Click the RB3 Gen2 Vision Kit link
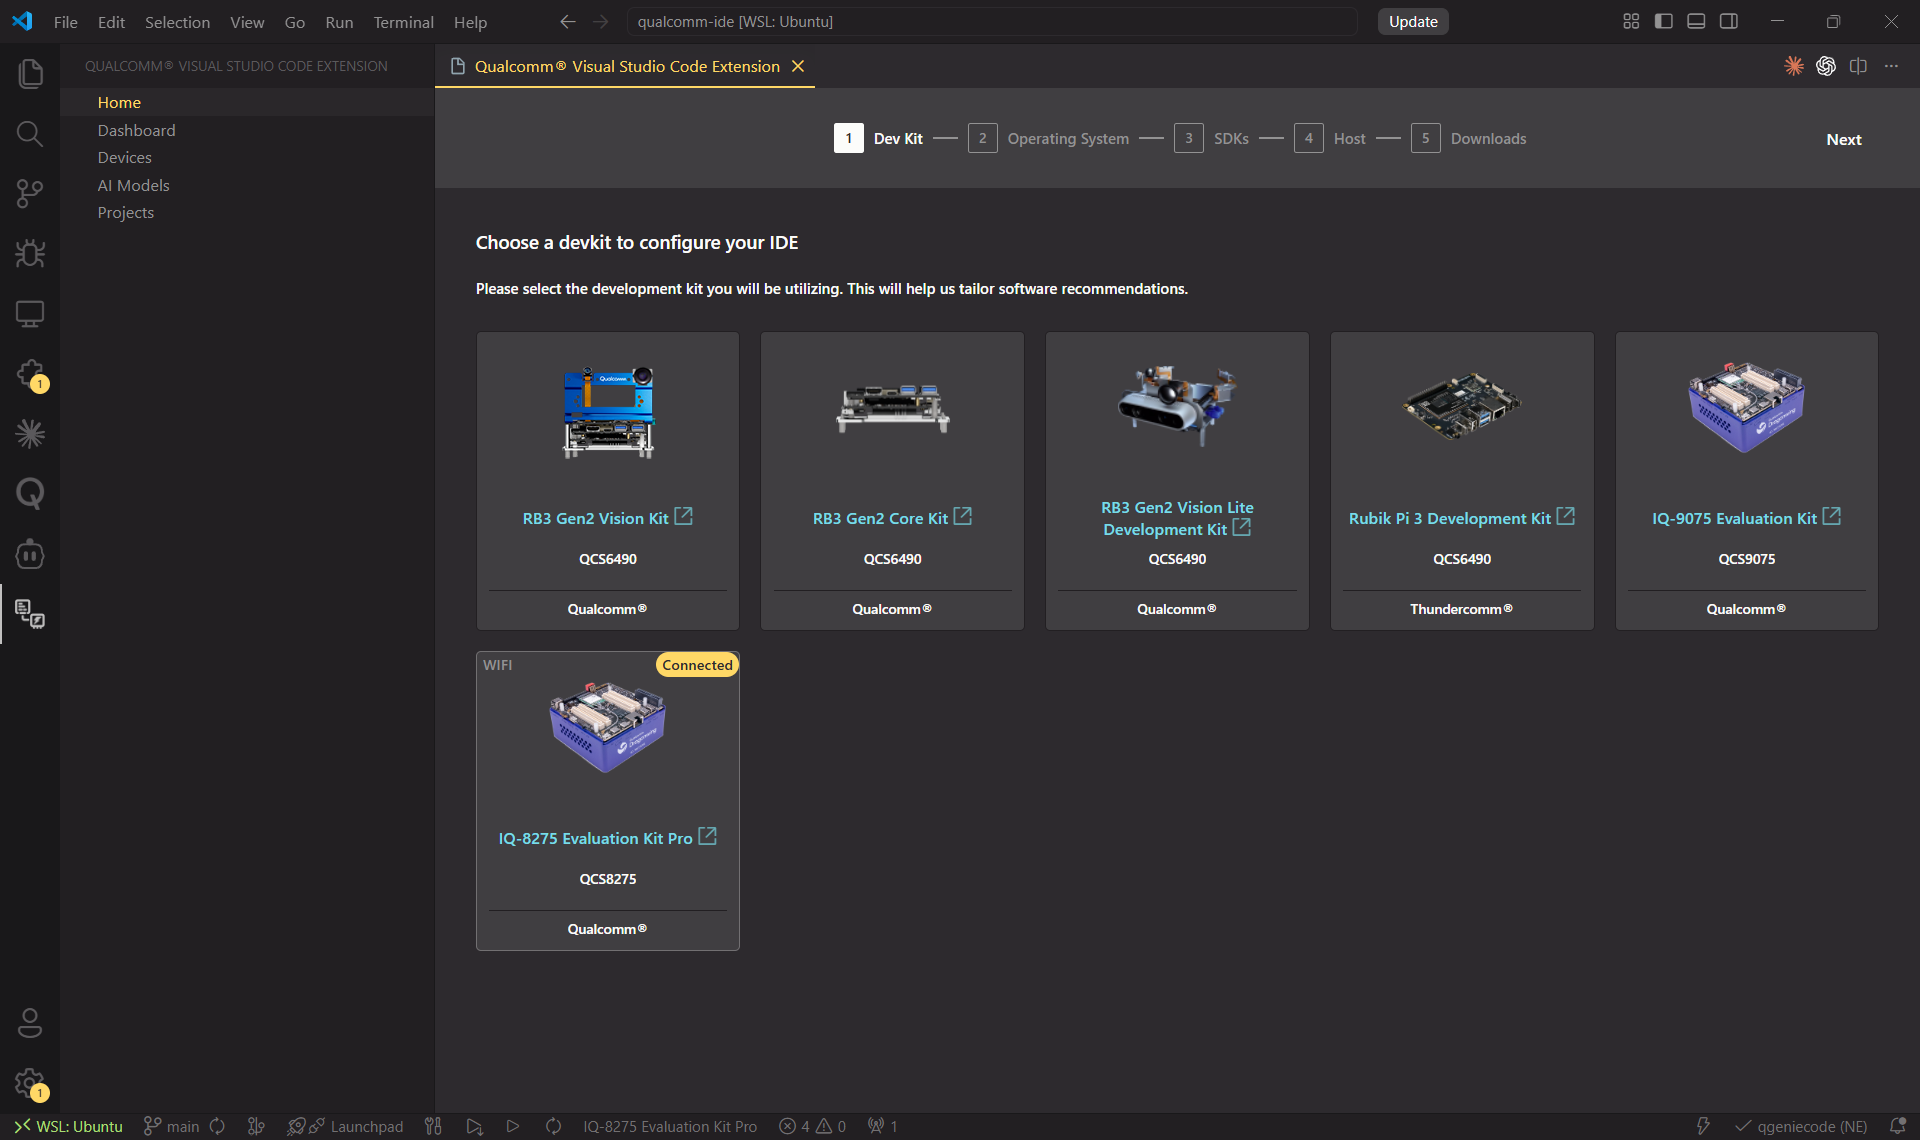This screenshot has width=1920, height=1140. click(x=595, y=518)
